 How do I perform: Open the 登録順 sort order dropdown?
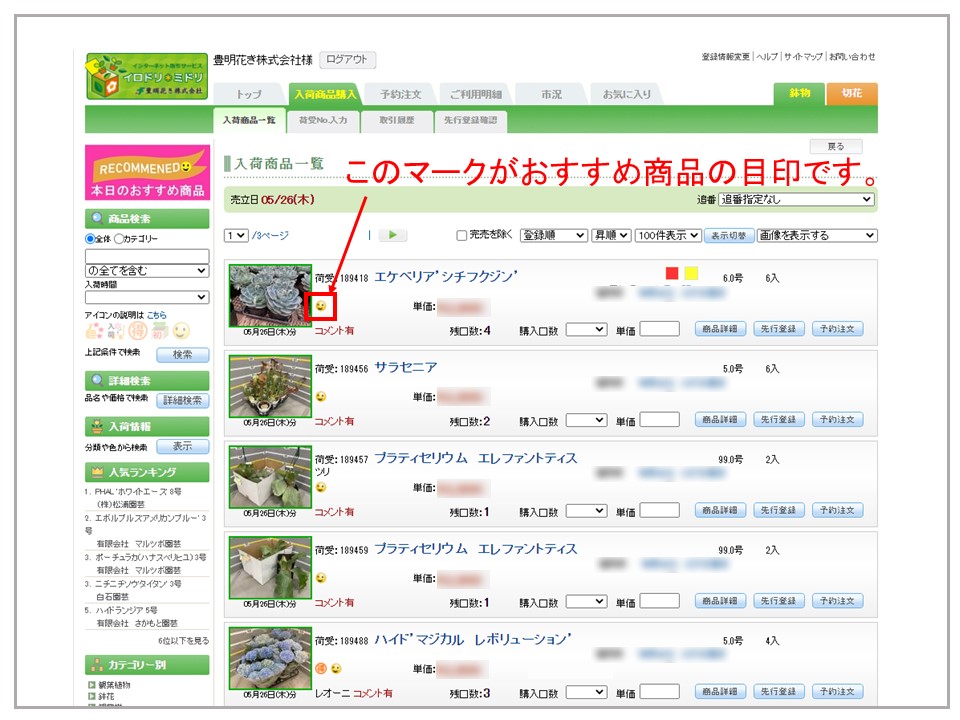pos(553,236)
